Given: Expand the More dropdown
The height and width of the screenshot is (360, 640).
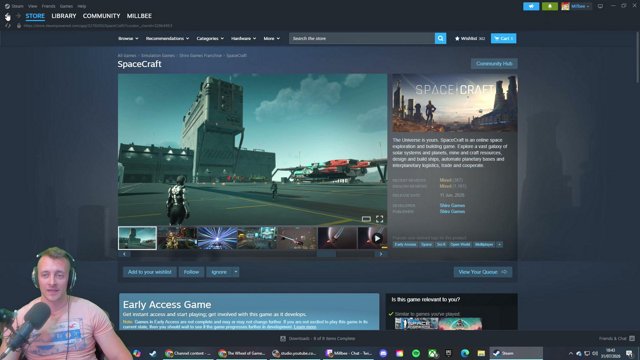Looking at the screenshot, I should 272,38.
